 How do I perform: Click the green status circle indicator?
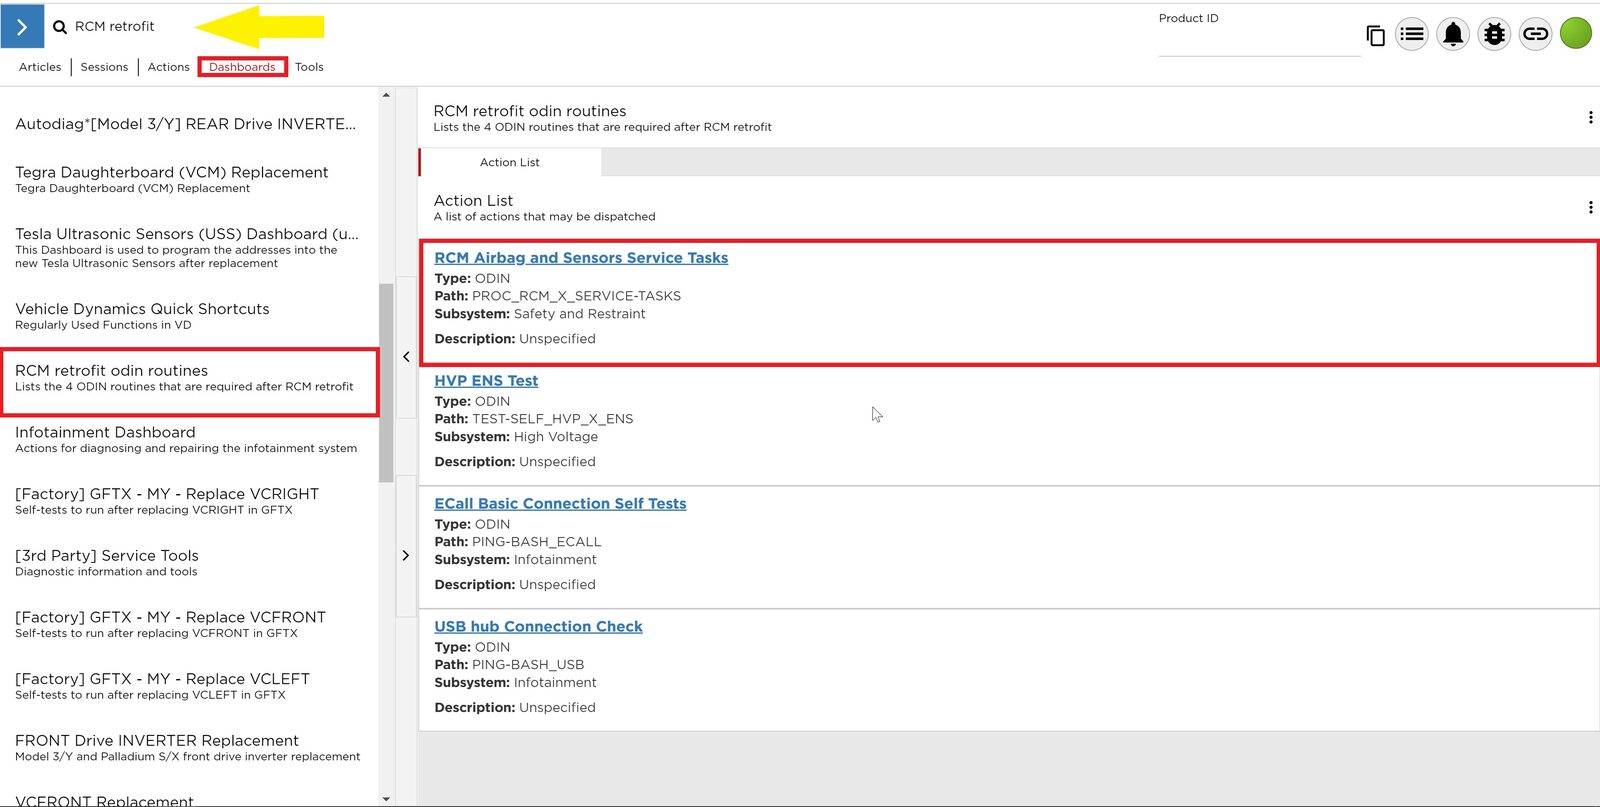point(1576,34)
